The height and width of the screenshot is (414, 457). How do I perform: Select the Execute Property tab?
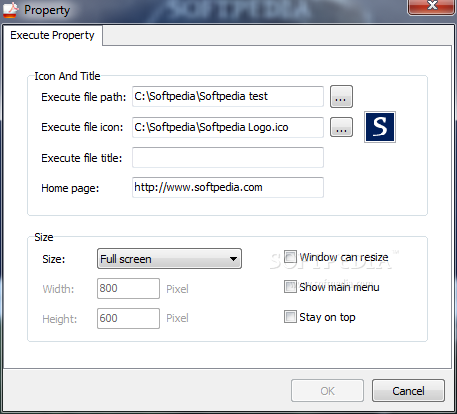point(52,35)
